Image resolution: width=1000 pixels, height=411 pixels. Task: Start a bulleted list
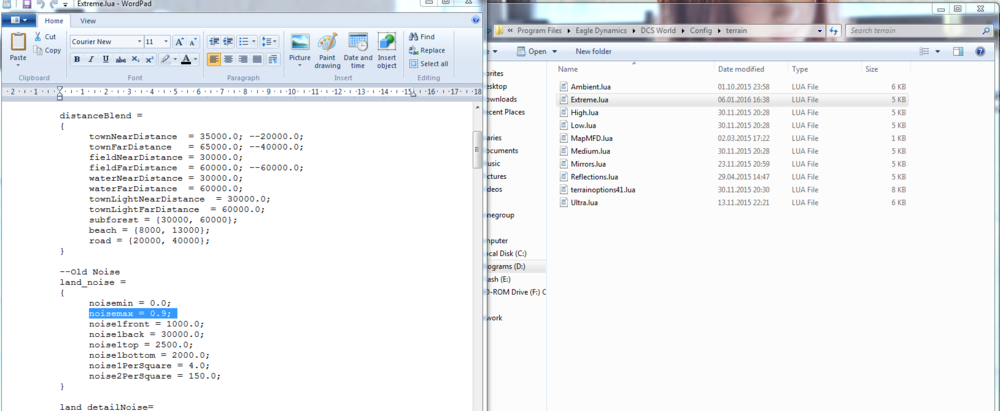[243, 41]
